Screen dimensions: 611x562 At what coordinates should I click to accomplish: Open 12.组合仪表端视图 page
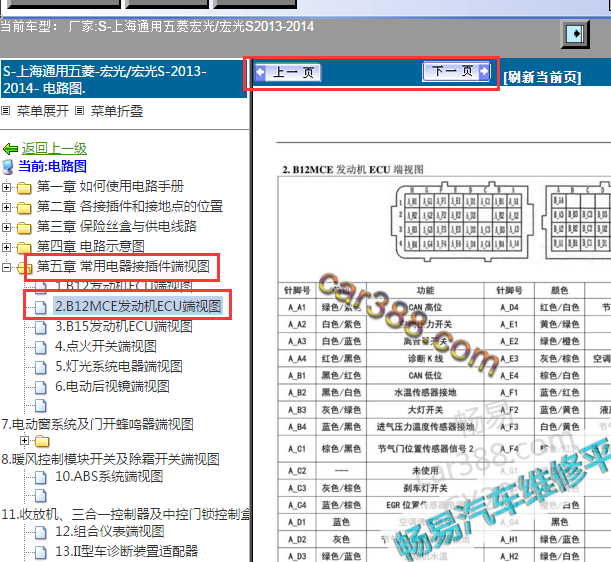(110, 531)
